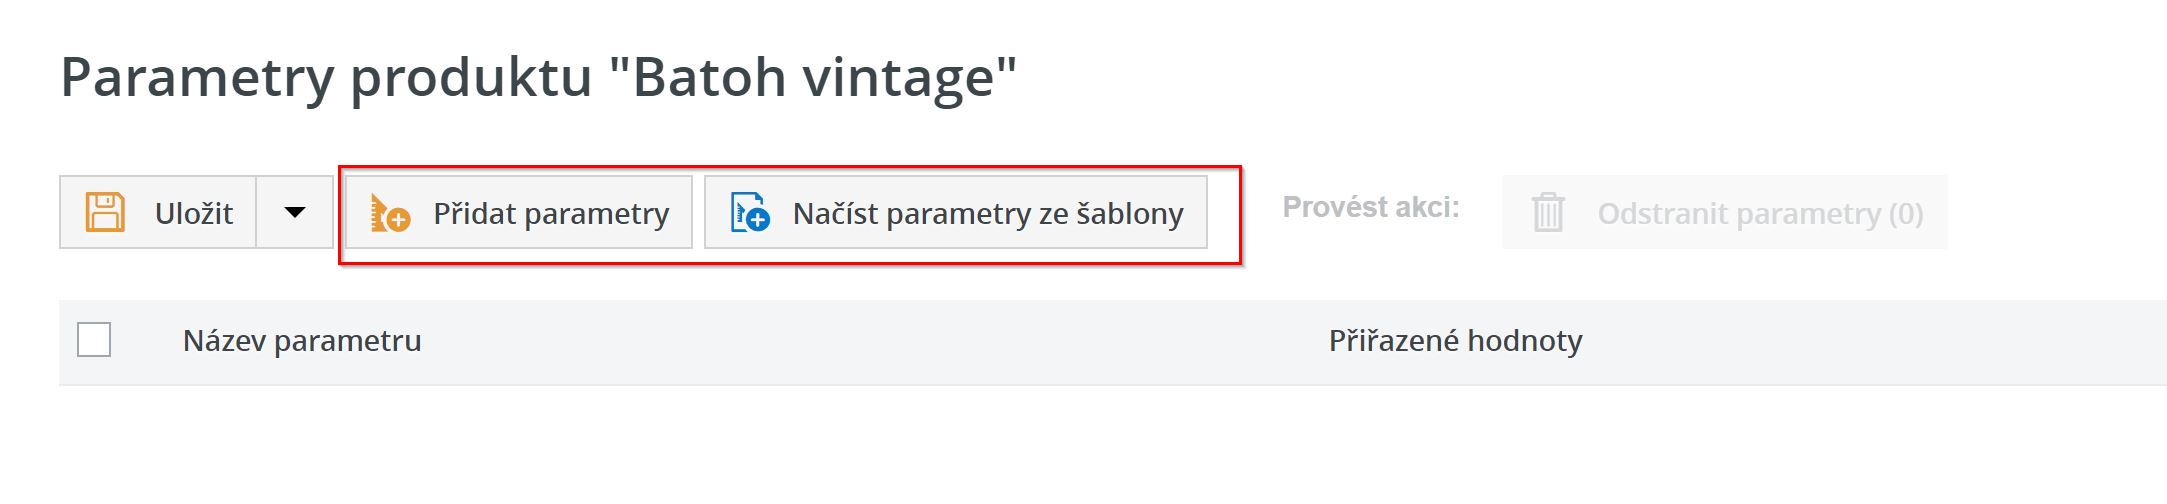Open save options split-button caret

tap(294, 212)
